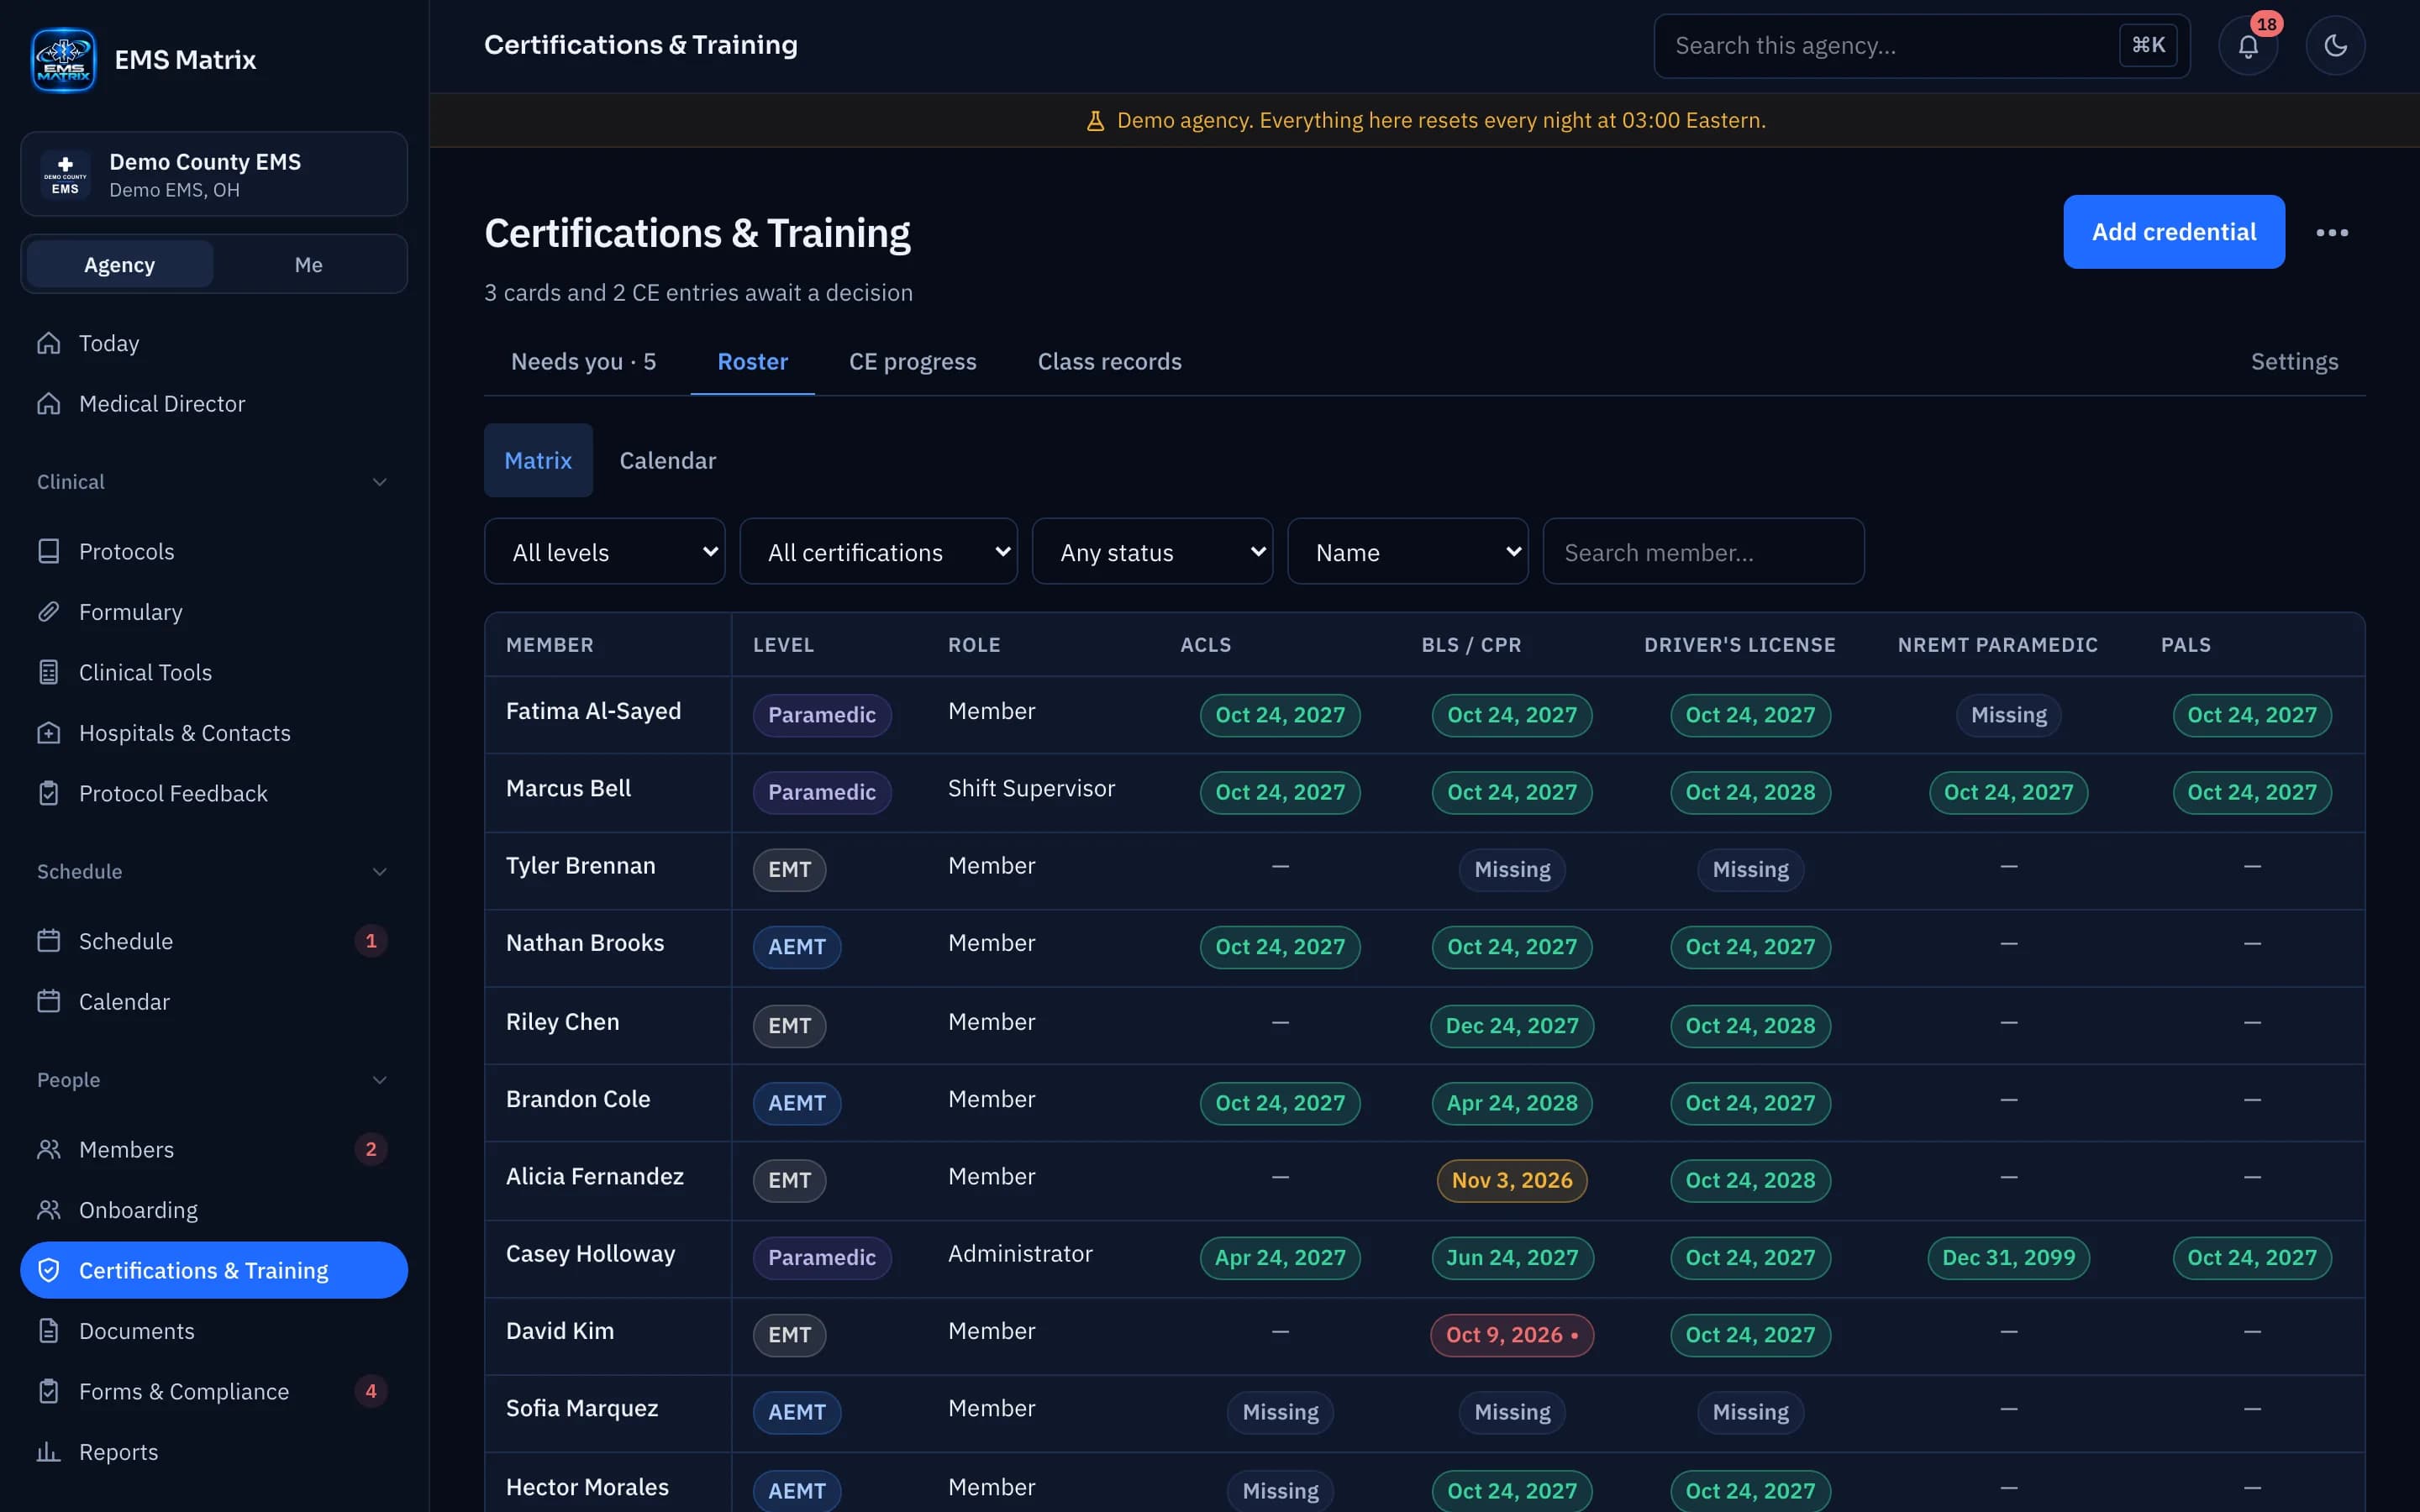
Task: Switch to the Agency view toggle
Action: click(119, 265)
